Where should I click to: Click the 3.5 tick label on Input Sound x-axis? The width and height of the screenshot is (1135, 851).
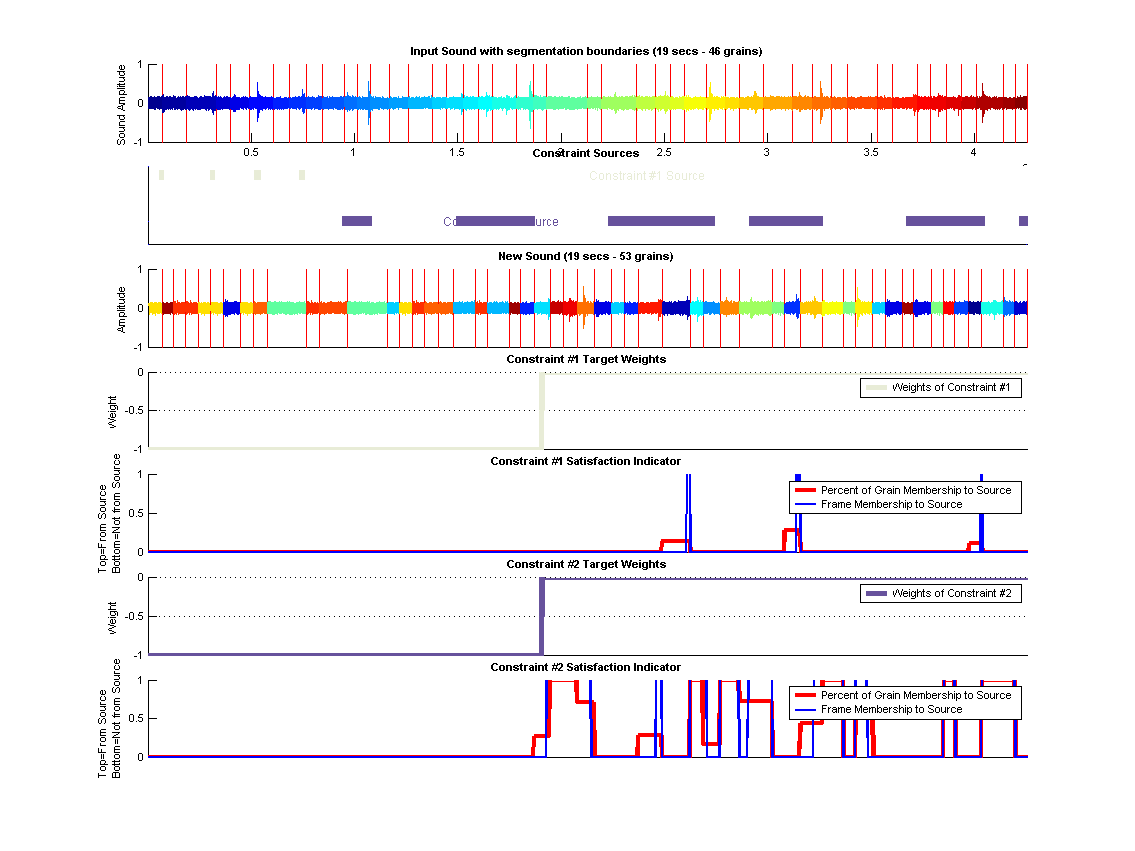(870, 152)
